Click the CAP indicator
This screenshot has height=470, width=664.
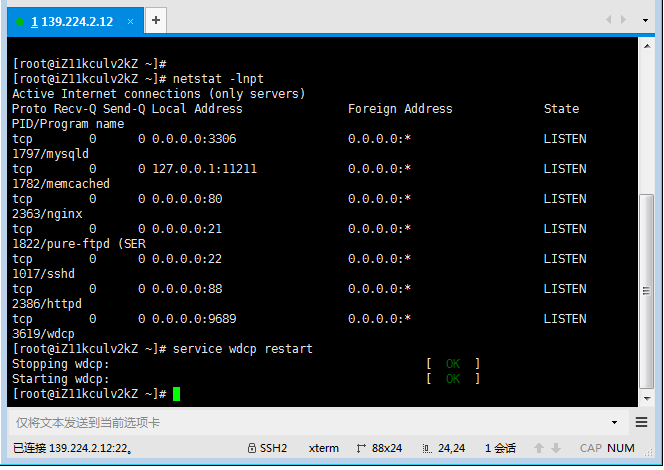[x=591, y=448]
